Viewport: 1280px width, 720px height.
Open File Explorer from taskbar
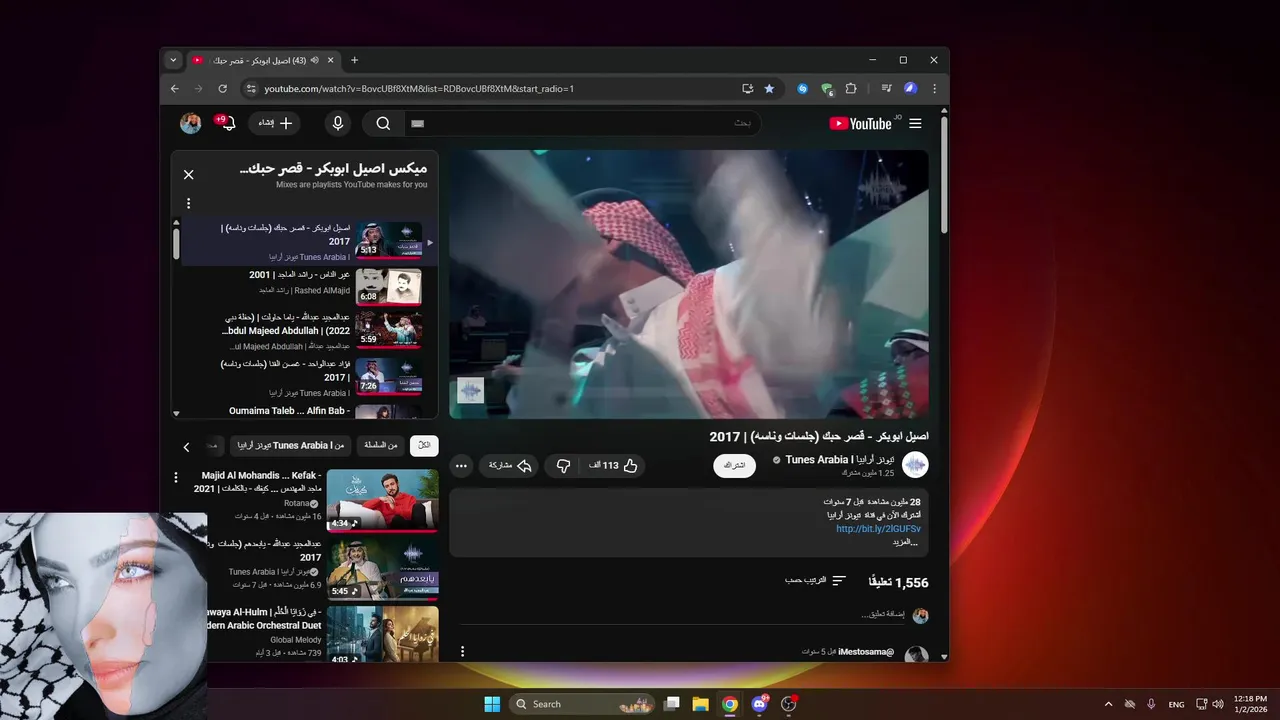(x=701, y=704)
